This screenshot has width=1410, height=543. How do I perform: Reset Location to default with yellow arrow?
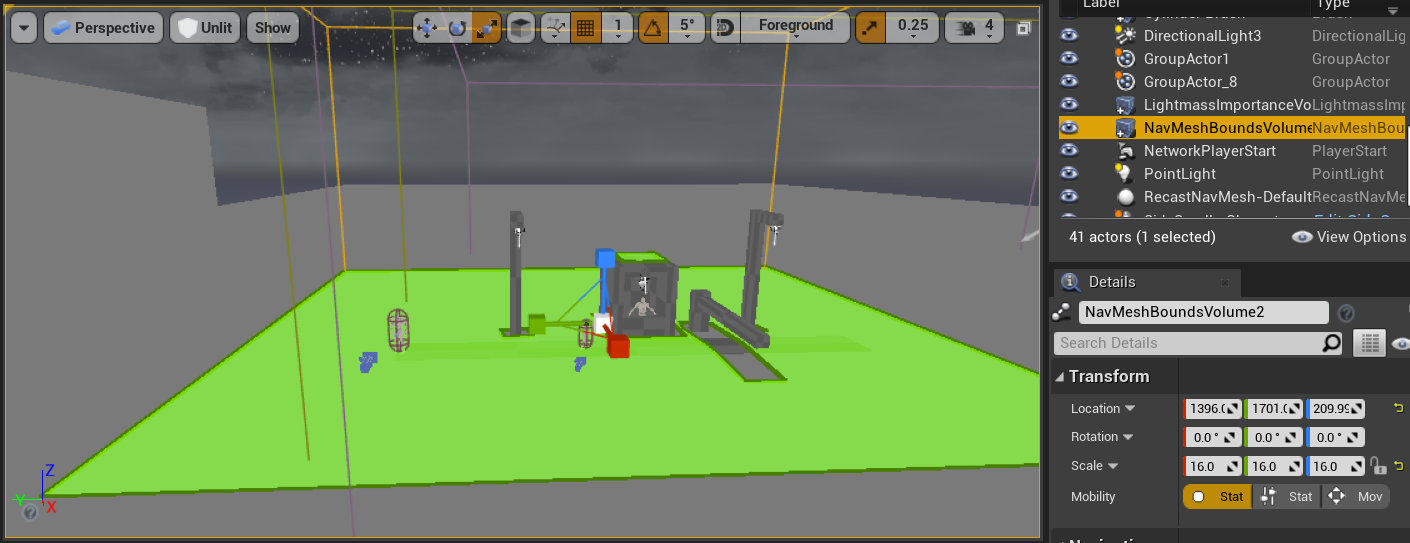pyautogui.click(x=1397, y=408)
